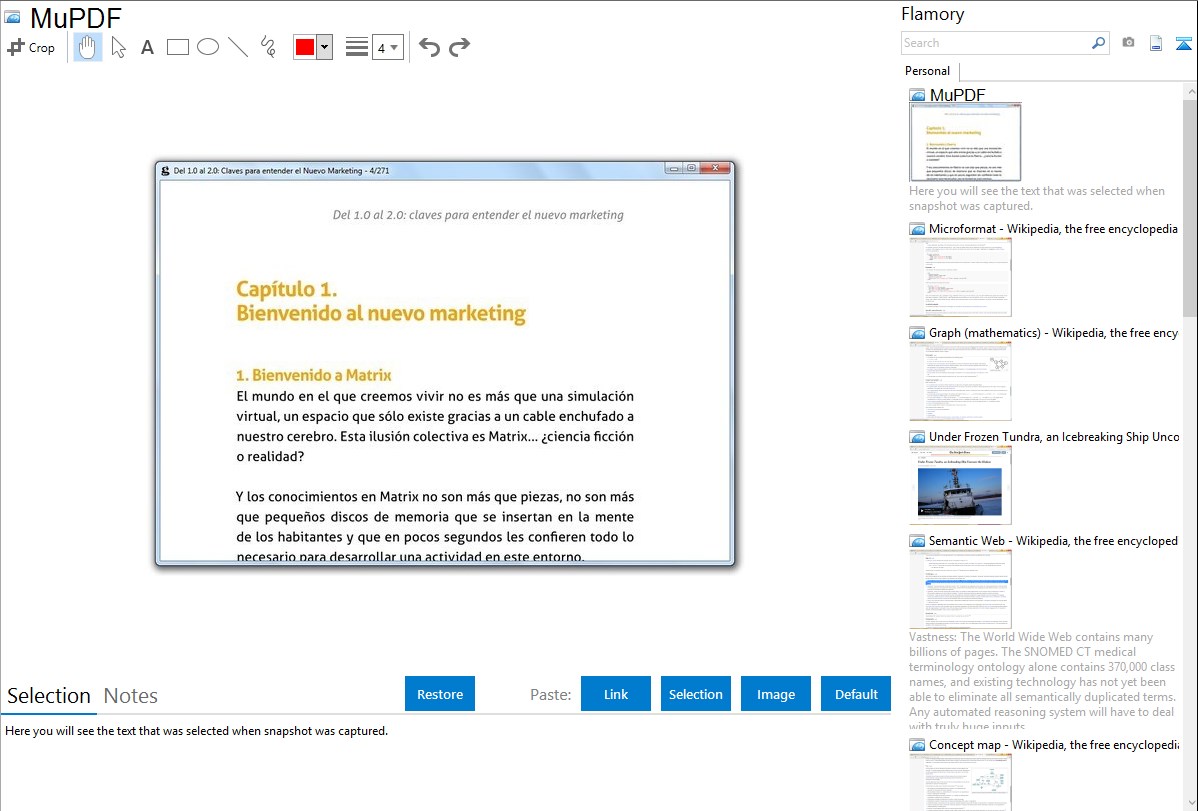Open the Concept map snapshot thumbnail
This screenshot has height=811, width=1198.
coord(960,782)
